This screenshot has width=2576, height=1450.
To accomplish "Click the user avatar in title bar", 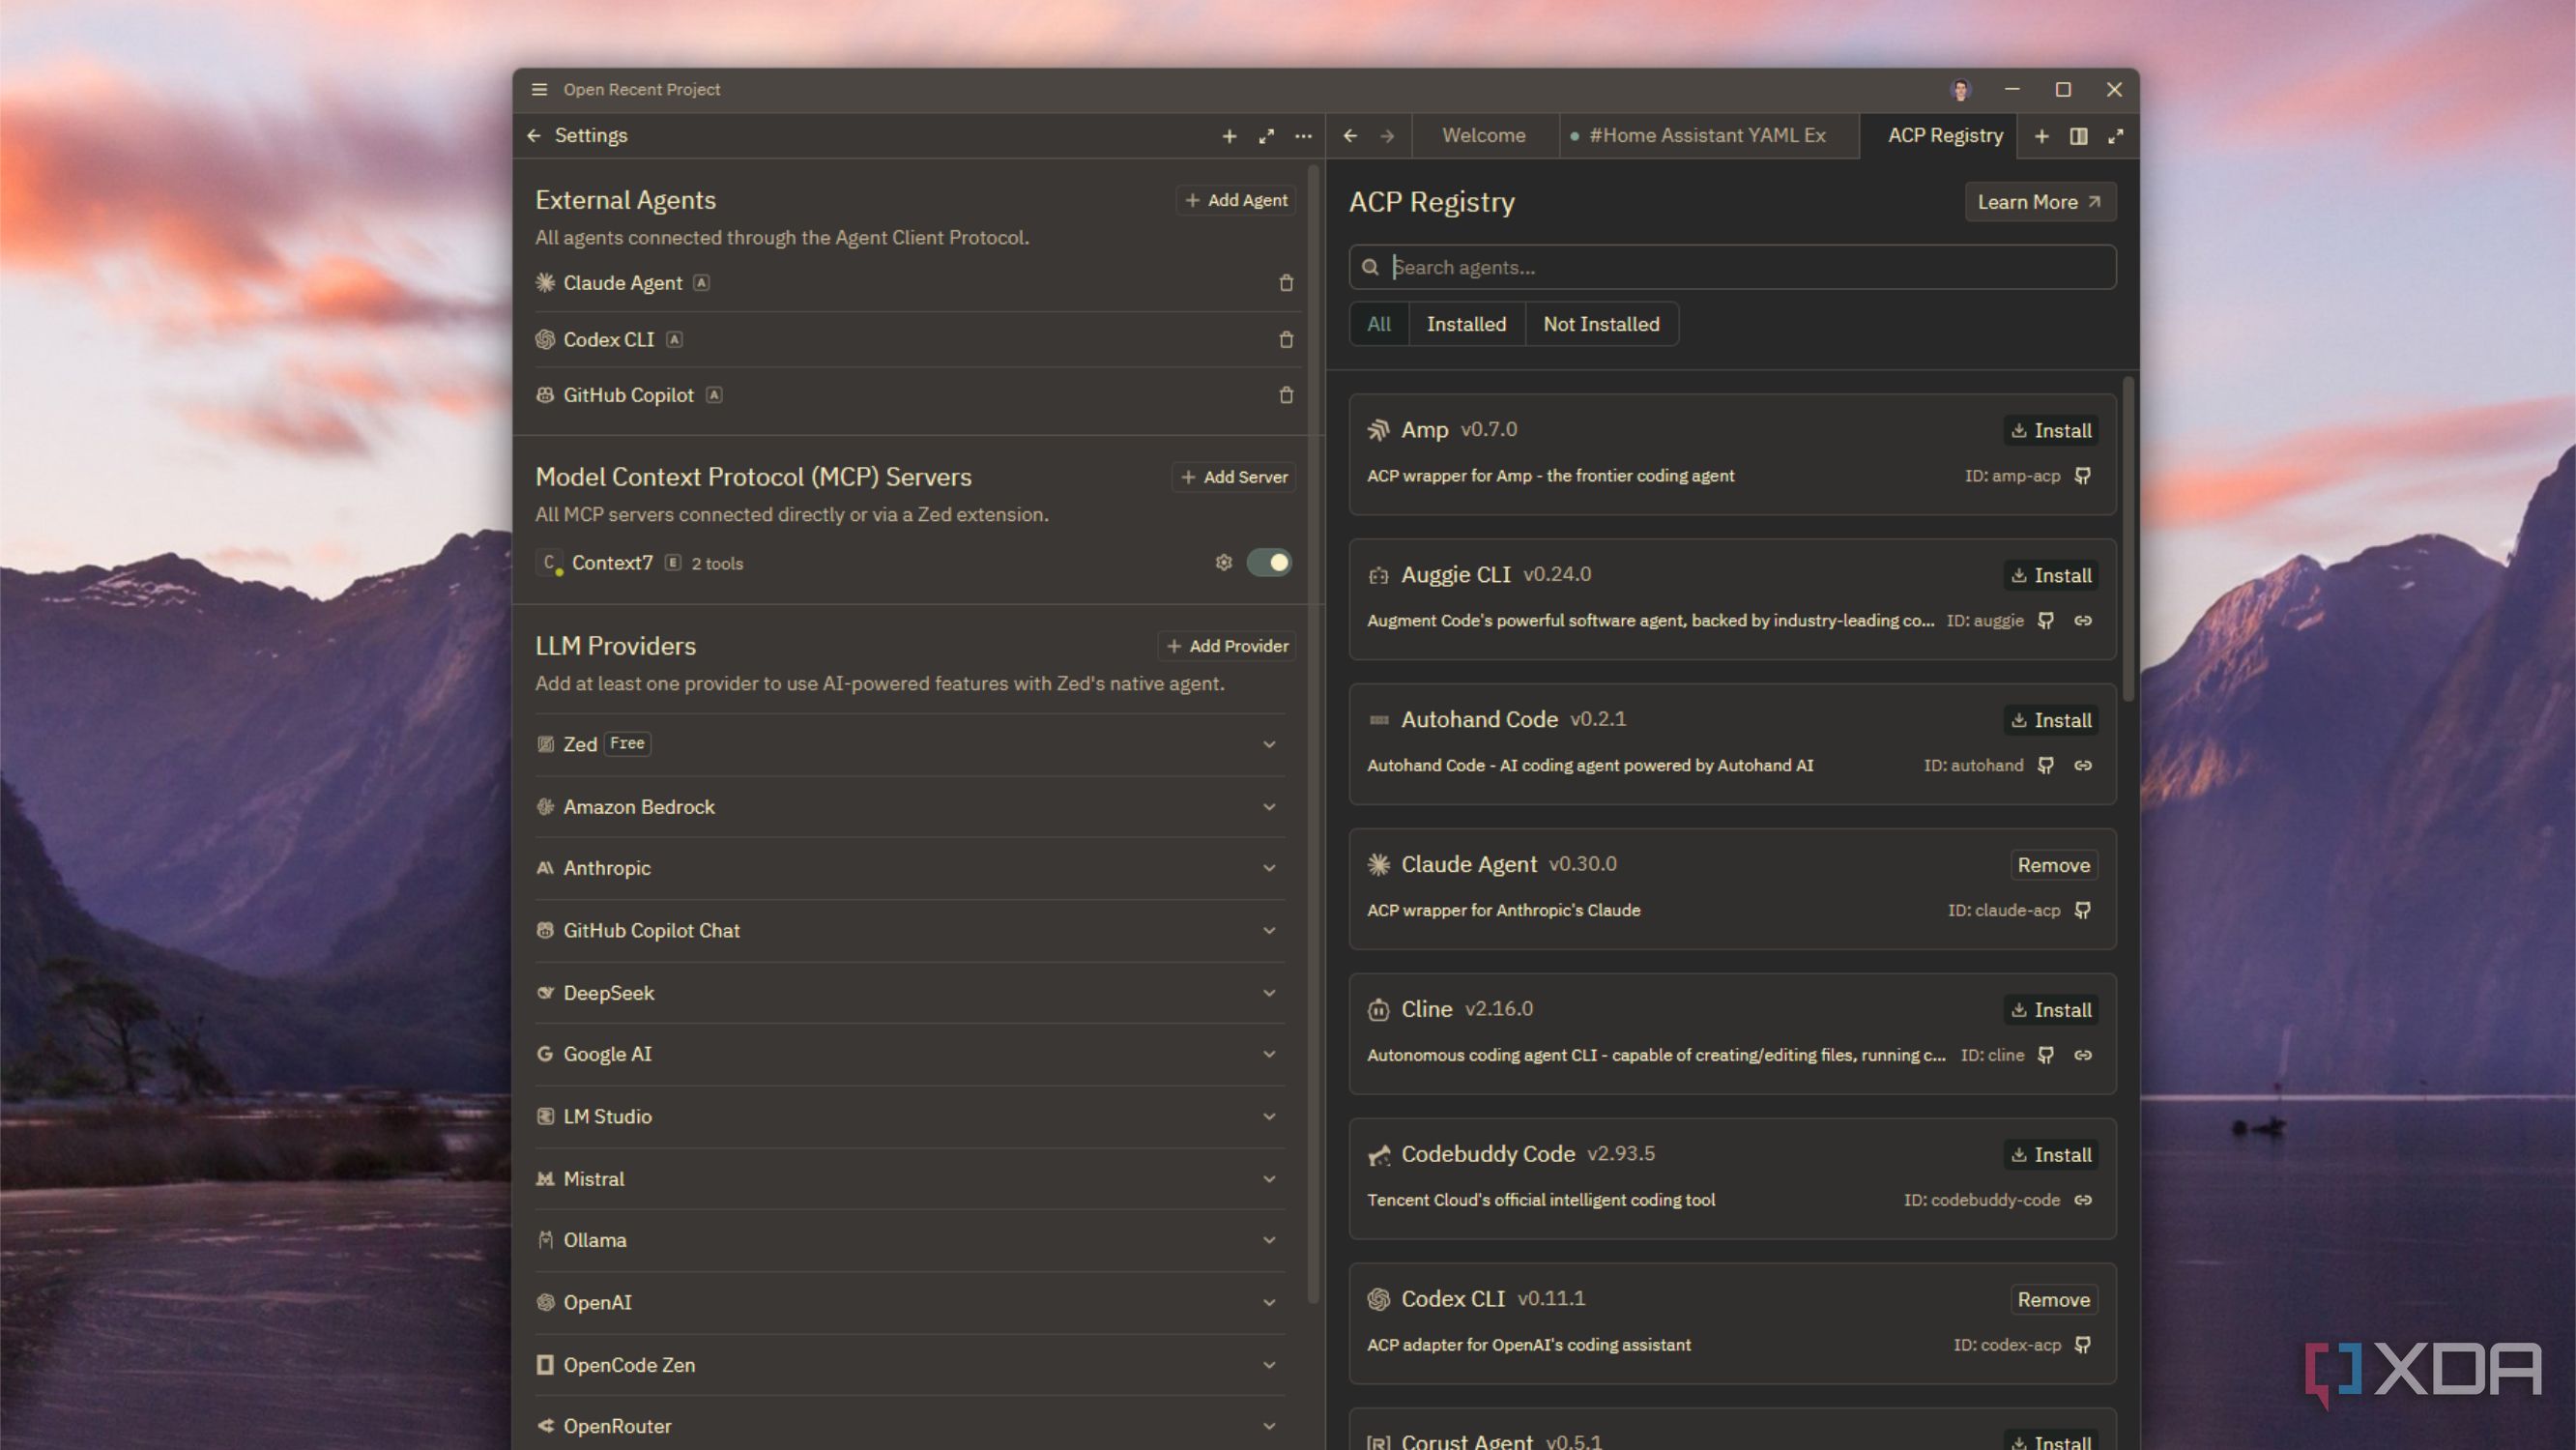I will [x=1960, y=90].
